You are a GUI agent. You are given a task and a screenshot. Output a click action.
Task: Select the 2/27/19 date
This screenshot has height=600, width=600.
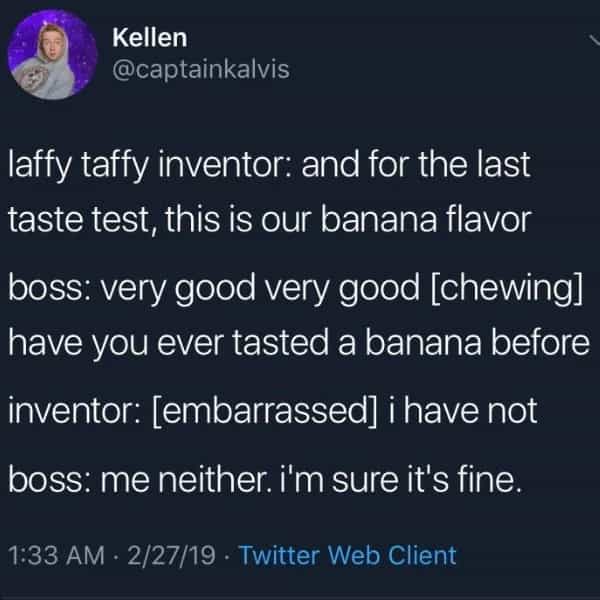point(169,553)
